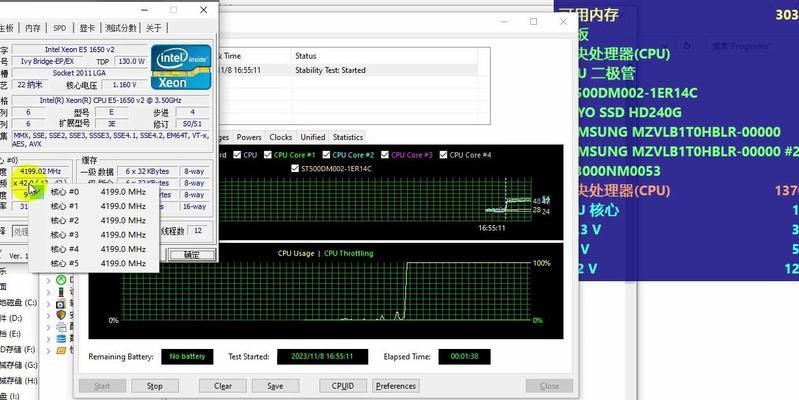Image resolution: width=799 pixels, height=400 pixels.
Task: Open the Statistics tab
Action: click(x=348, y=137)
